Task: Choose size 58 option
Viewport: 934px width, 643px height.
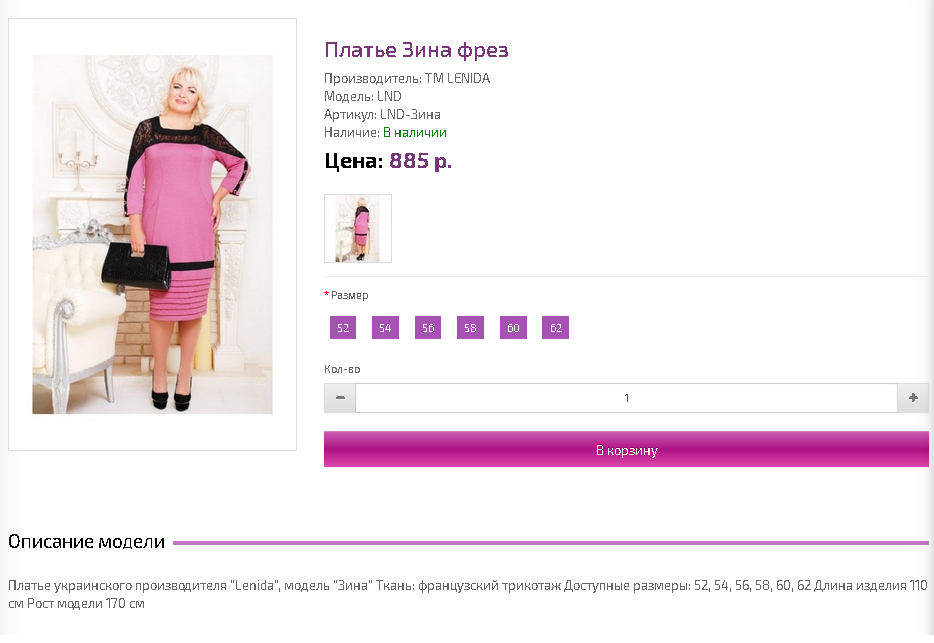Action: pyautogui.click(x=471, y=328)
